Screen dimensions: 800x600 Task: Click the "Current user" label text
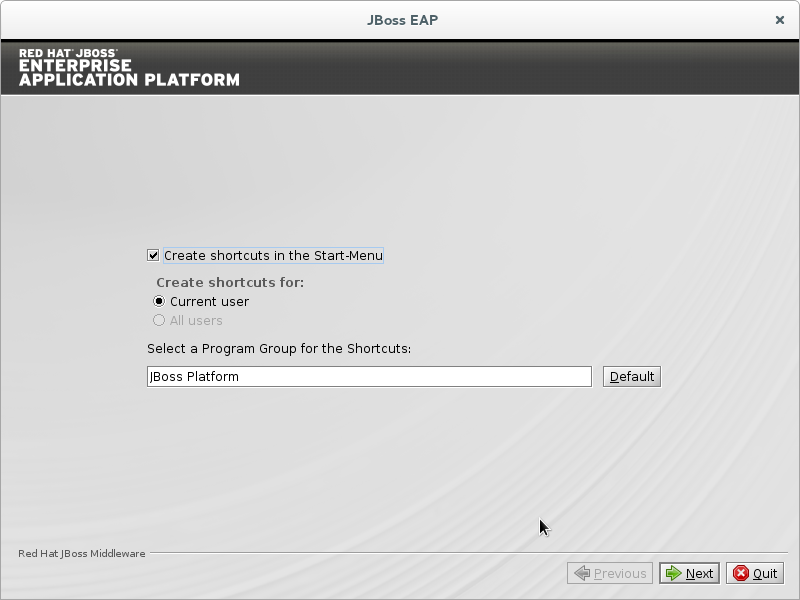(x=209, y=301)
